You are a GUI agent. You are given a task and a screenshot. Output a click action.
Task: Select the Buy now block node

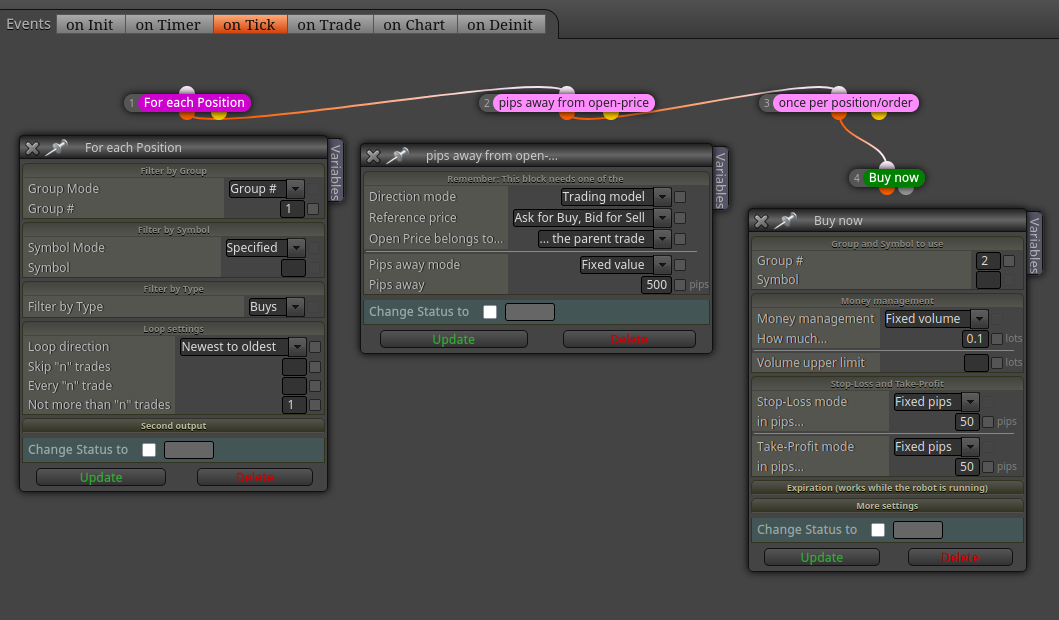(x=894, y=178)
